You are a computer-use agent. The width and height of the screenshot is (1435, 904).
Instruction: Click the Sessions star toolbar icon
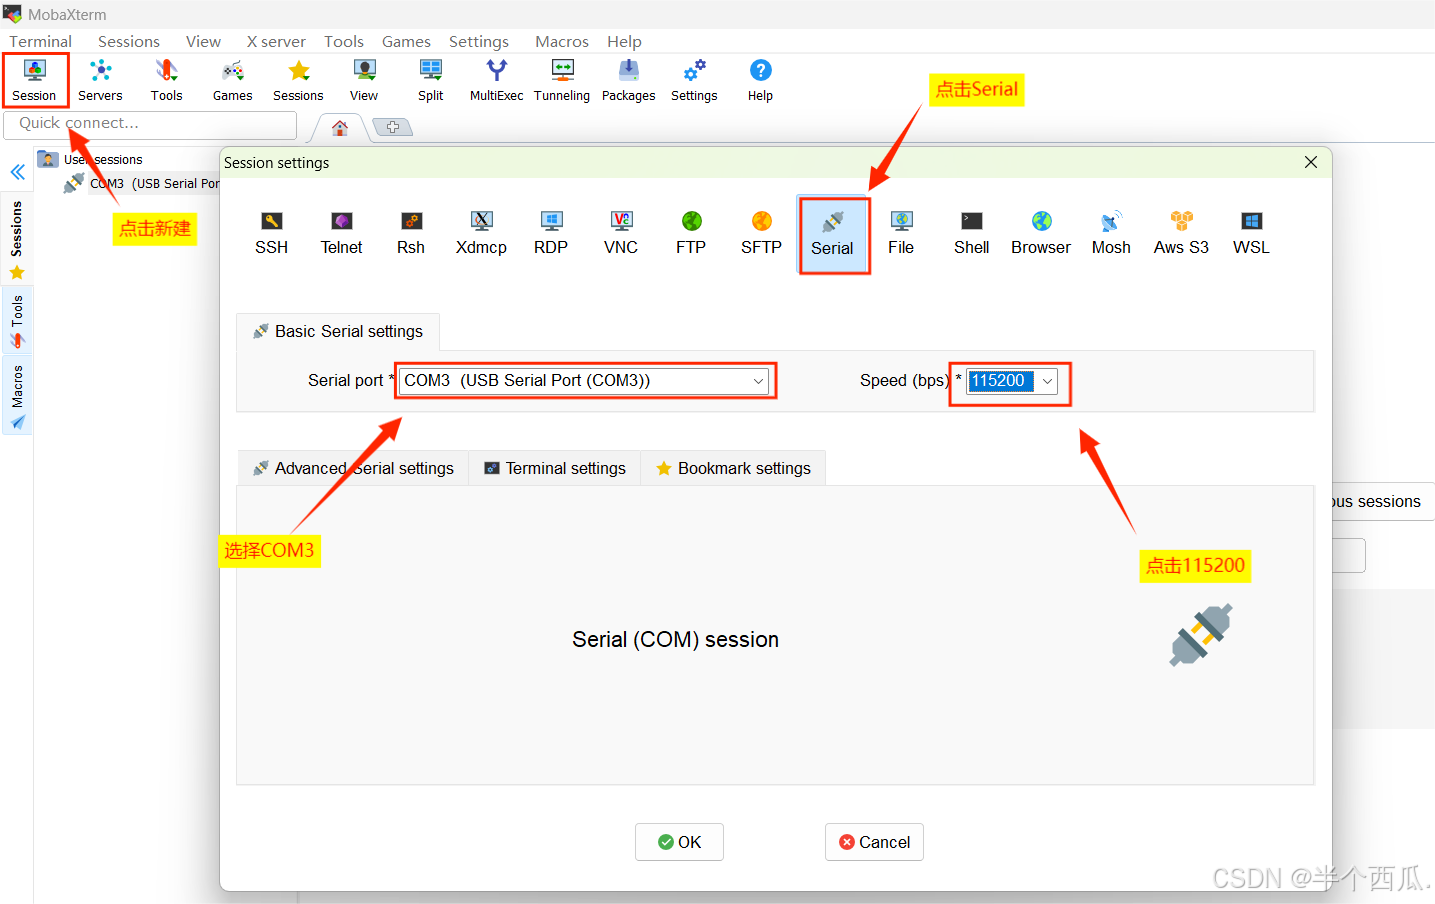(298, 80)
